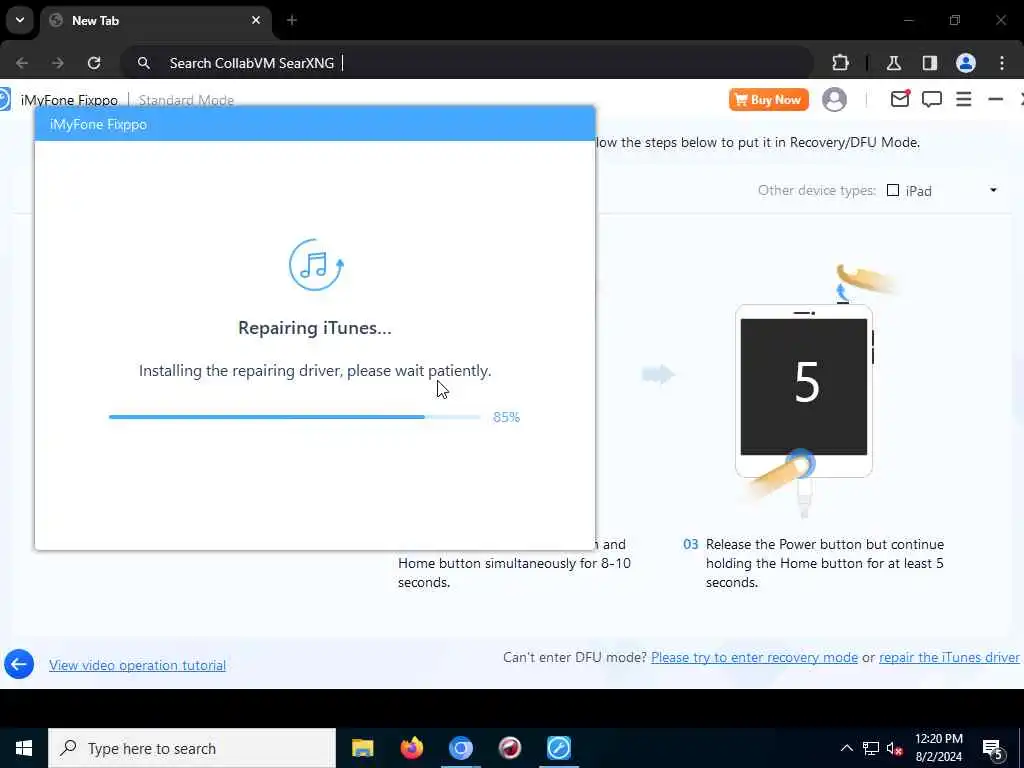Viewport: 1024px width, 768px height.
Task: Open the browser three-dot menu
Action: [x=1002, y=63]
